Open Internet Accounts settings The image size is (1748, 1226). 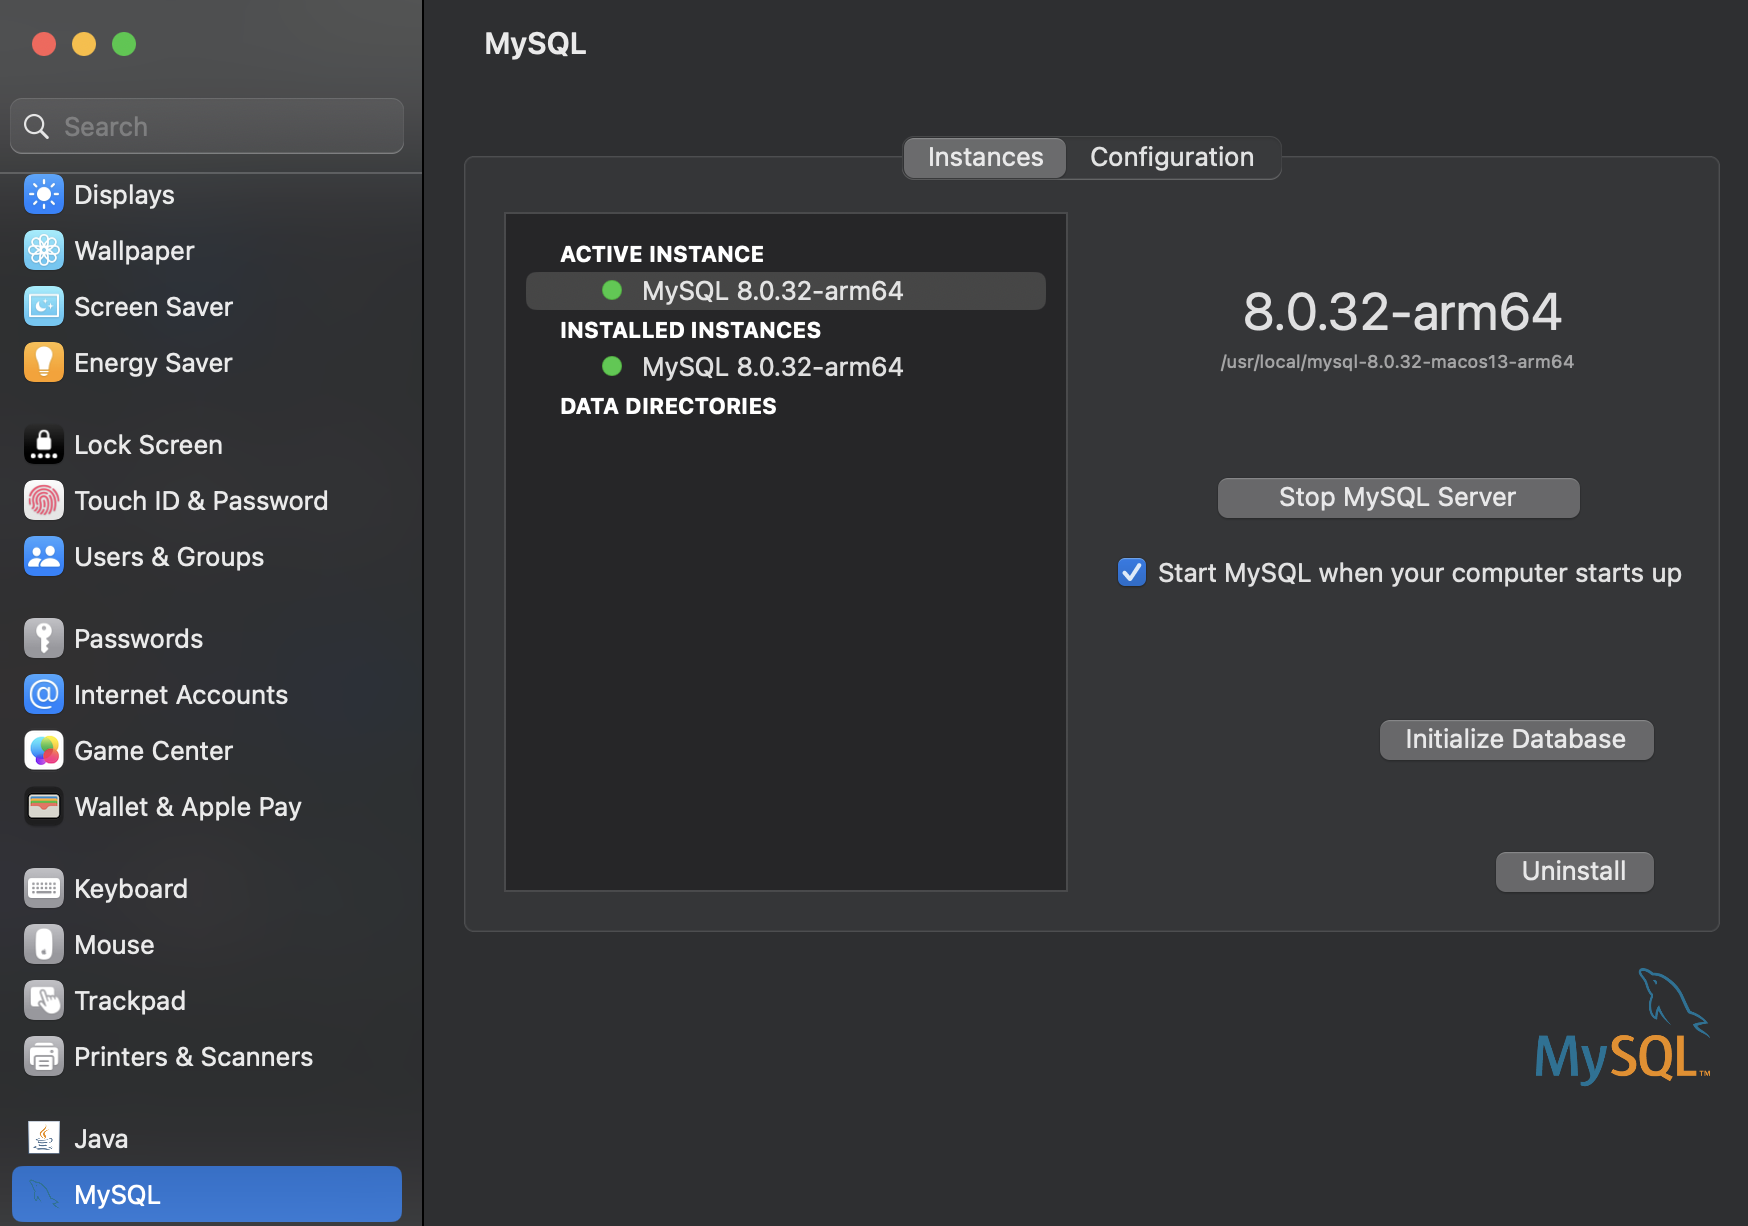pyautogui.click(x=180, y=694)
